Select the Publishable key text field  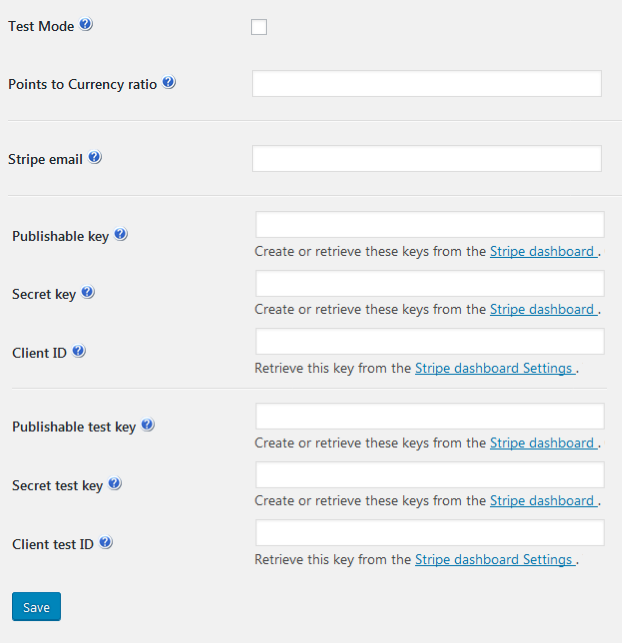430,224
